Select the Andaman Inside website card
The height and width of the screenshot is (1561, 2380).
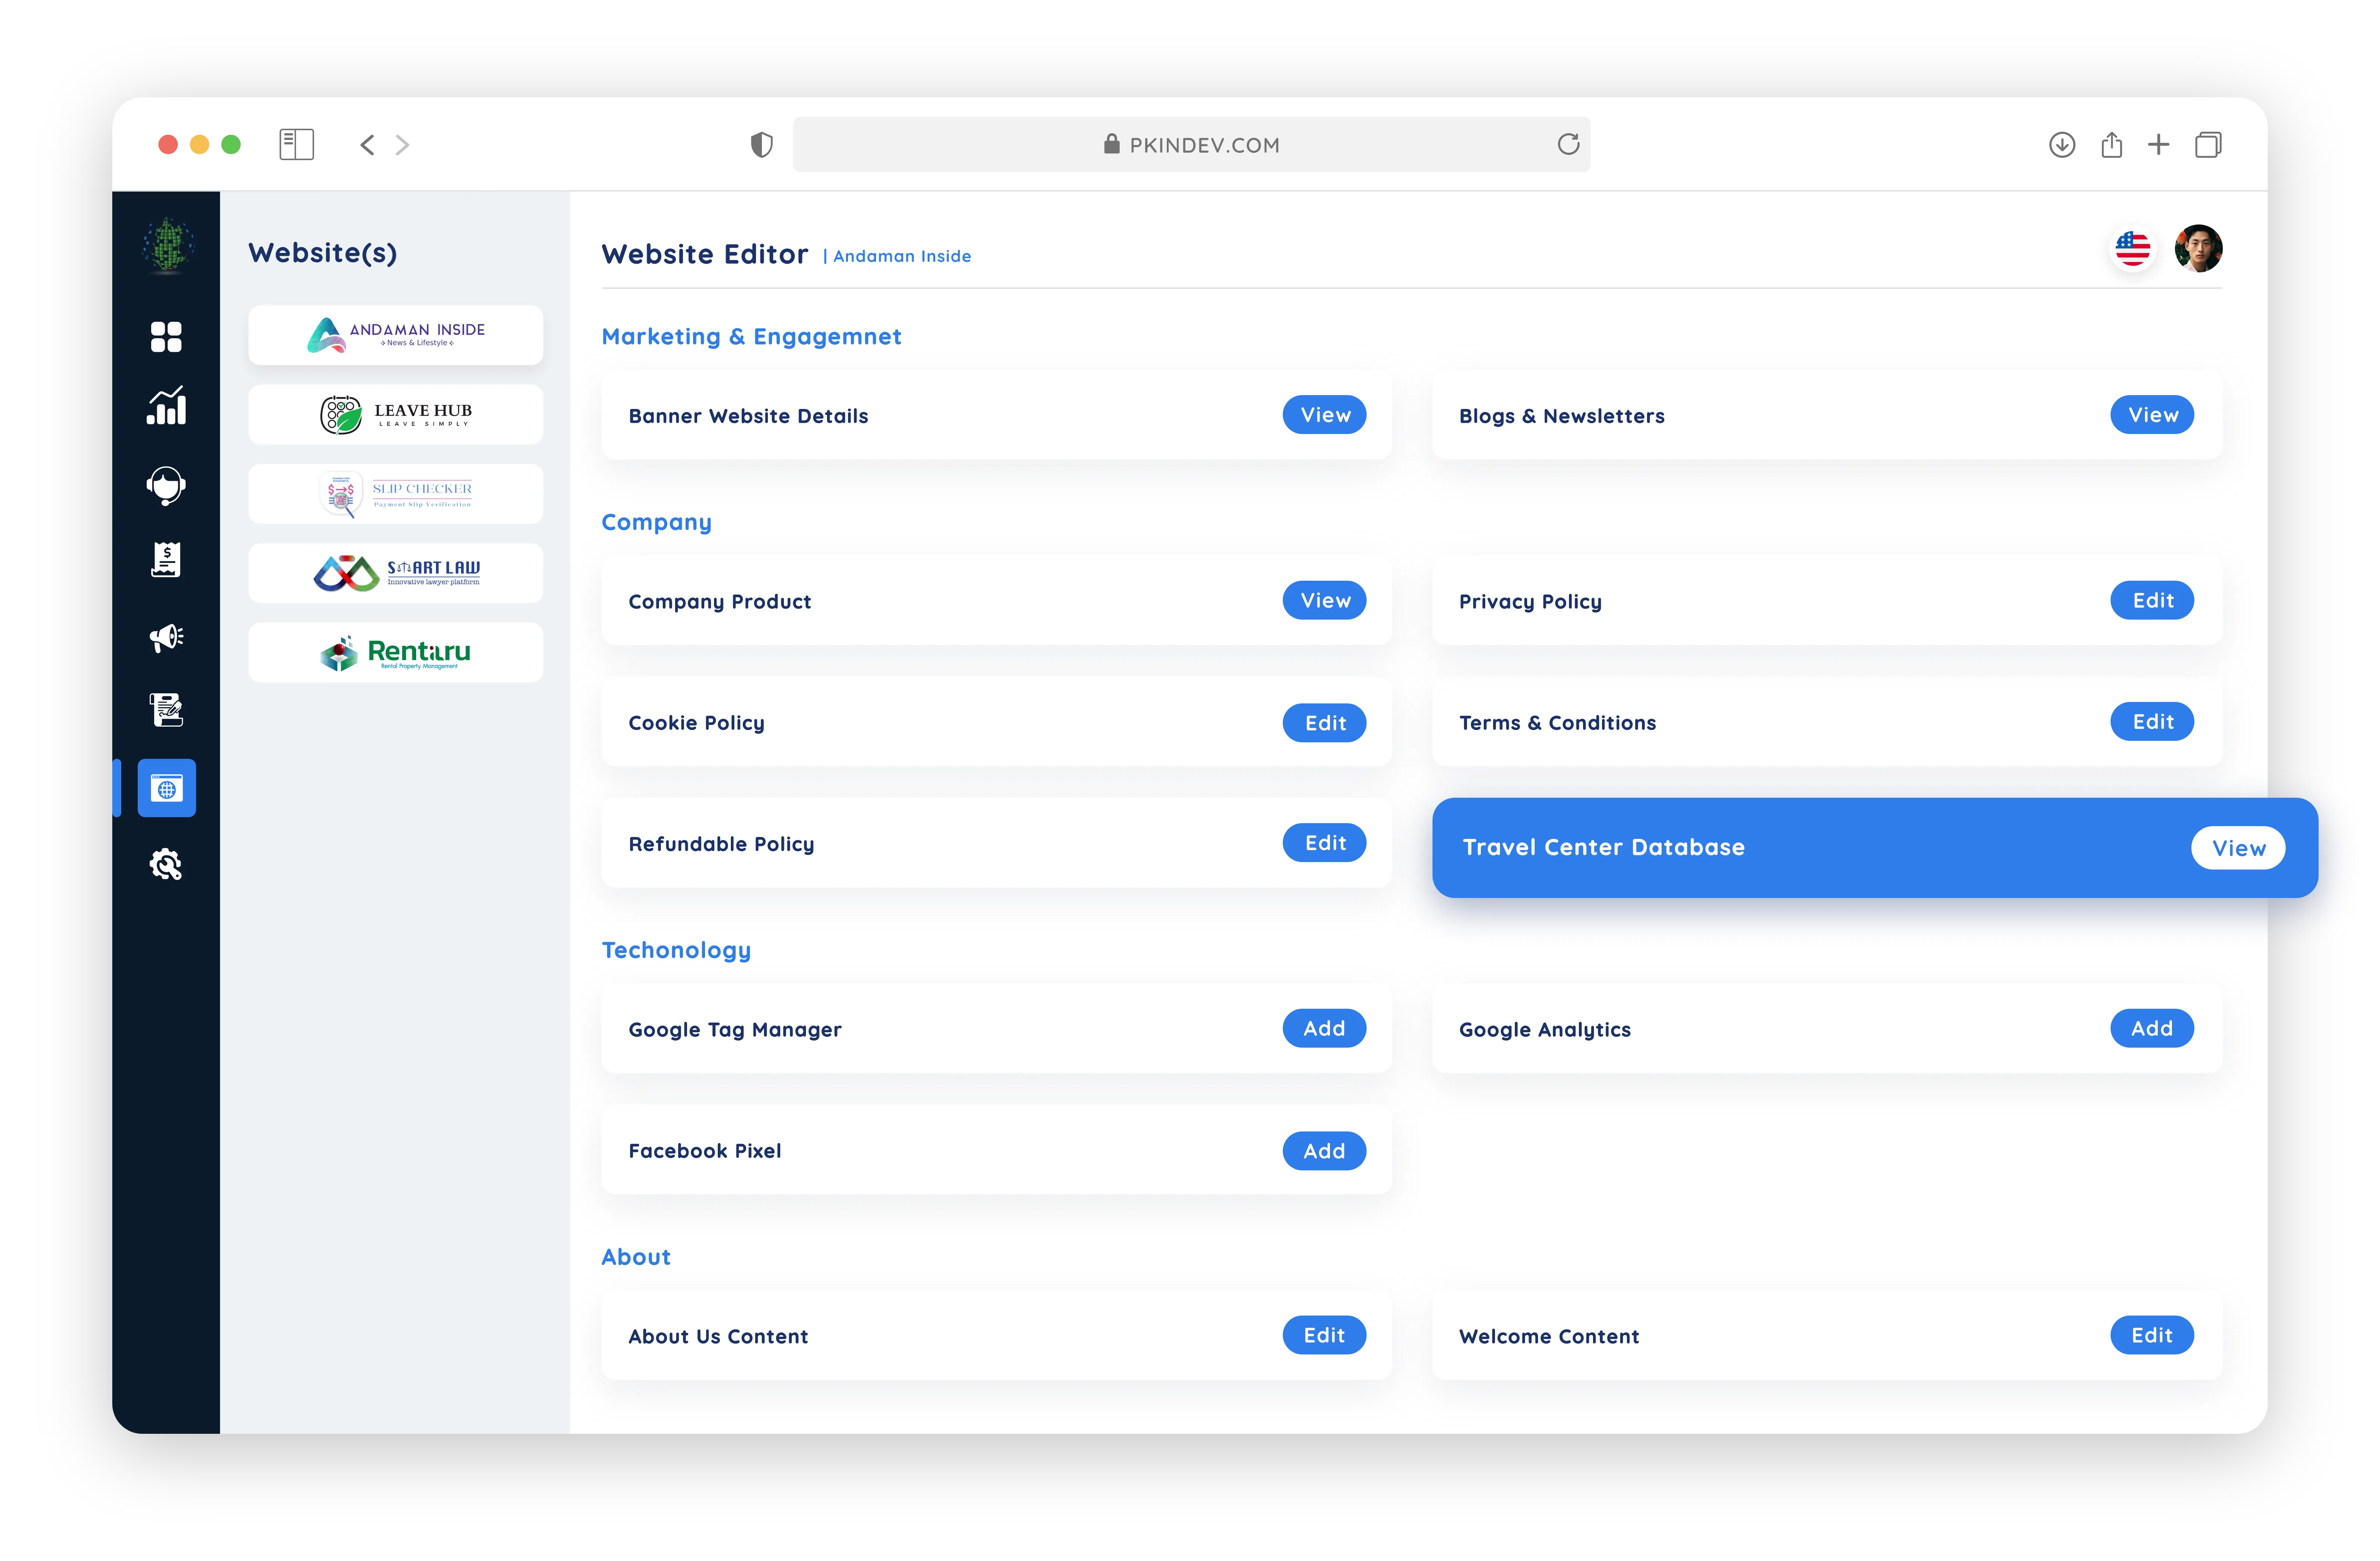pos(395,335)
